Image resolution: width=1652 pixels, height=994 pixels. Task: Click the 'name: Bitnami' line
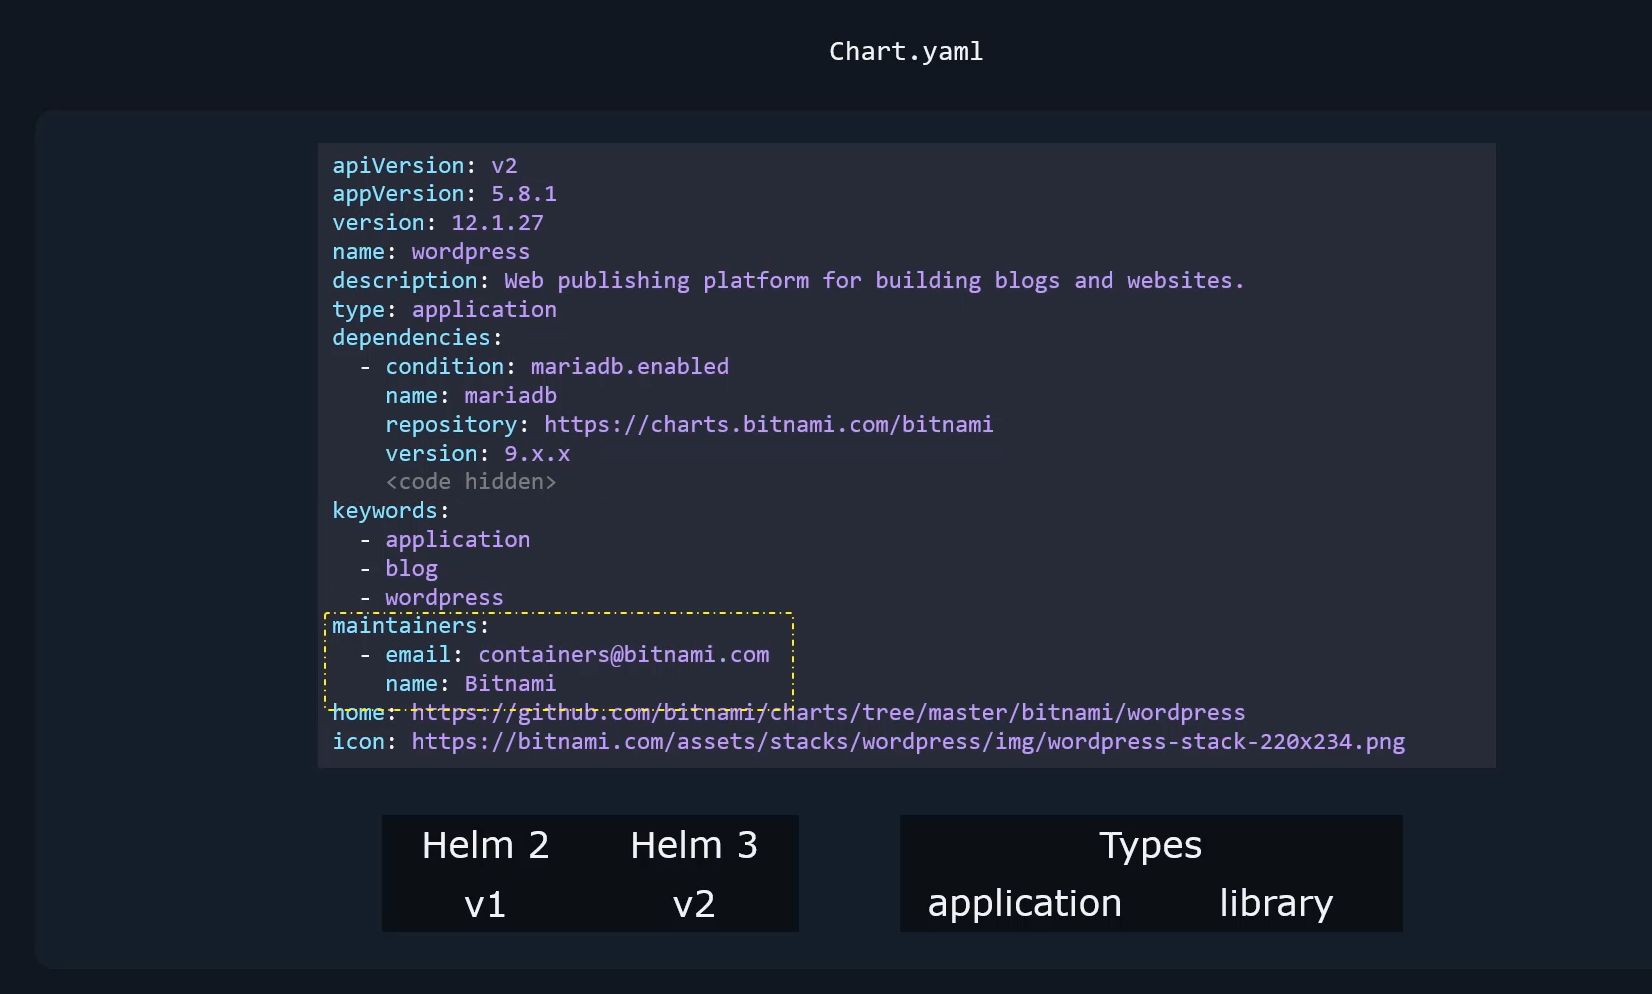(x=471, y=684)
